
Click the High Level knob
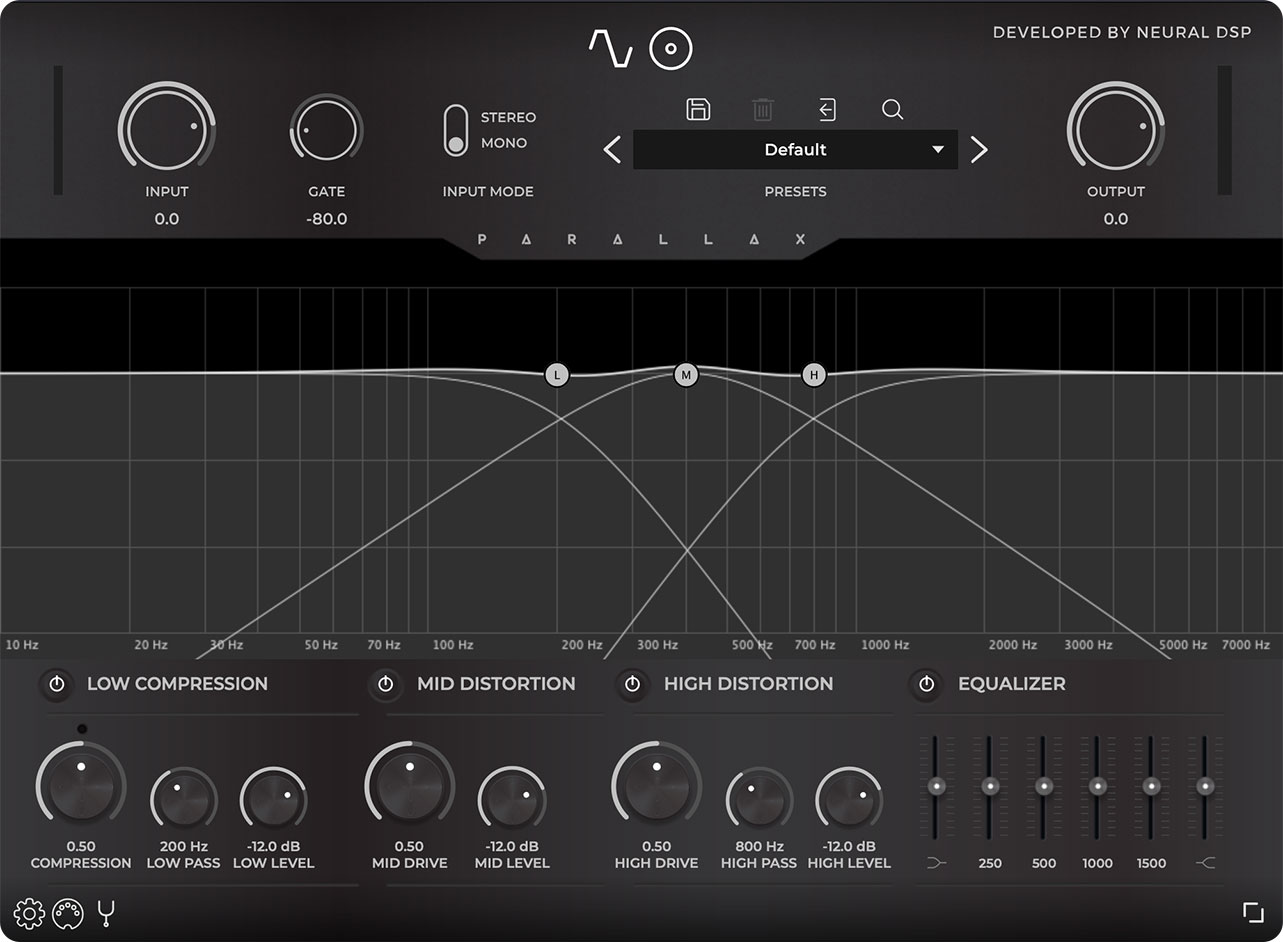coord(849,800)
